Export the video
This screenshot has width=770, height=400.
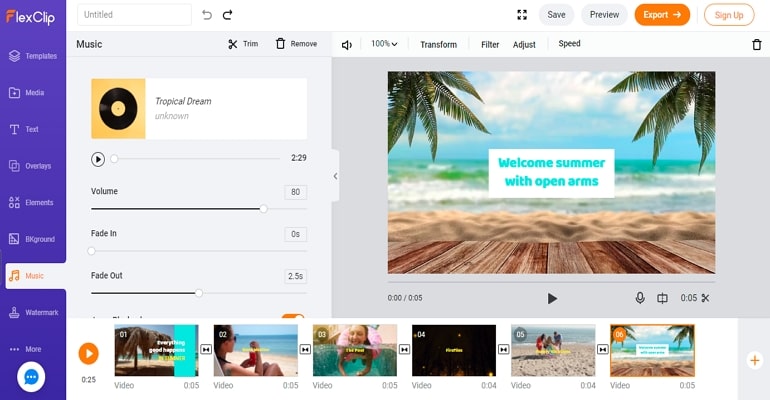662,15
